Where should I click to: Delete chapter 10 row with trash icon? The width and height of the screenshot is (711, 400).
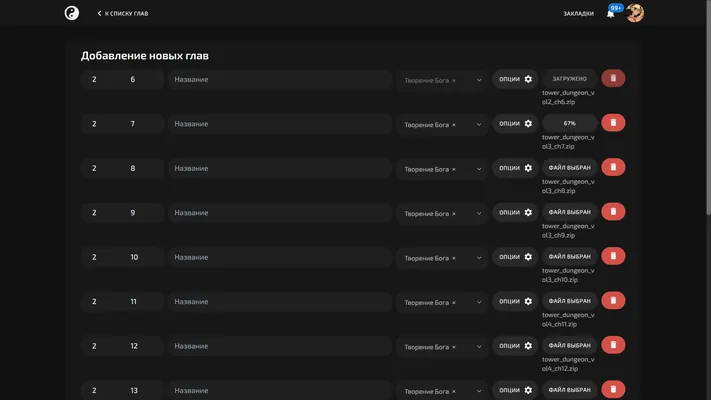(x=613, y=256)
